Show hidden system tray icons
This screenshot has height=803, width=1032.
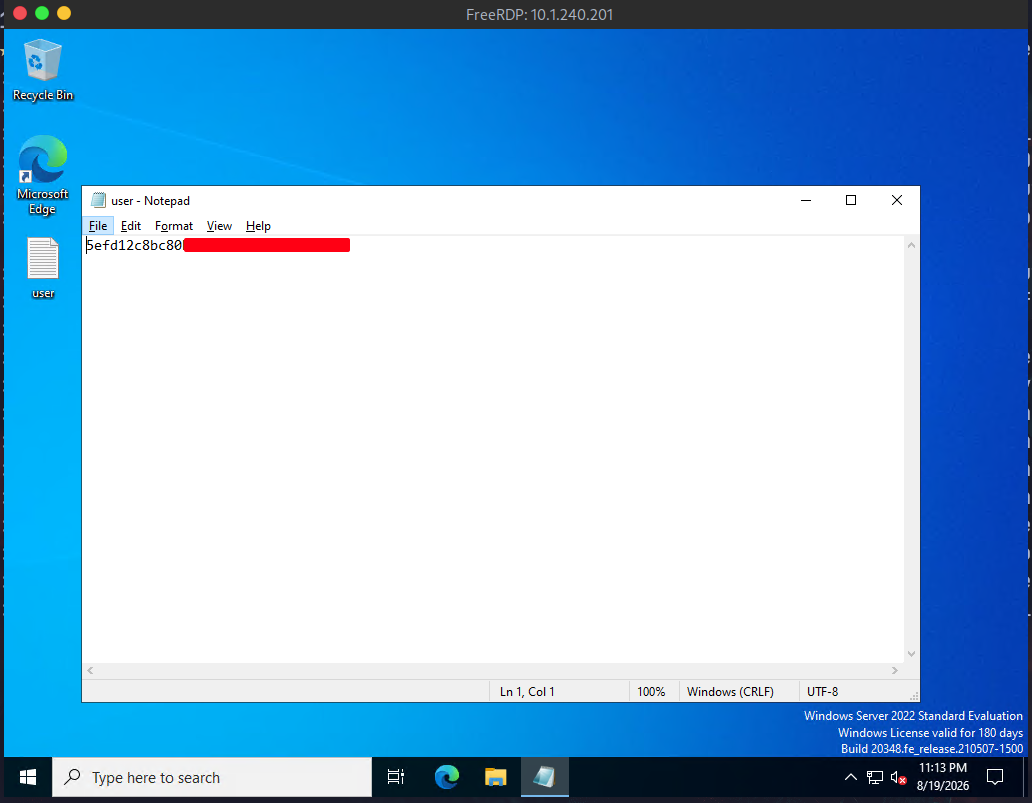point(850,777)
